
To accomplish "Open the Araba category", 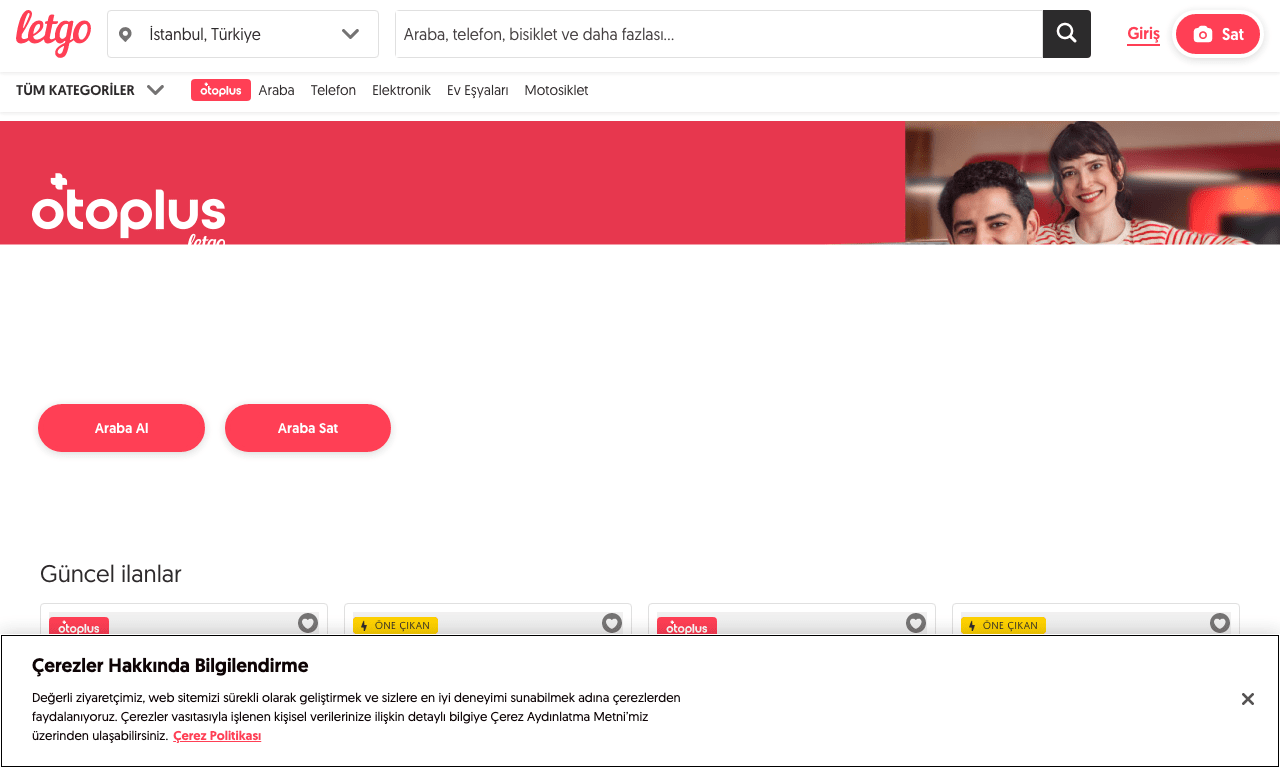I will 276,90.
